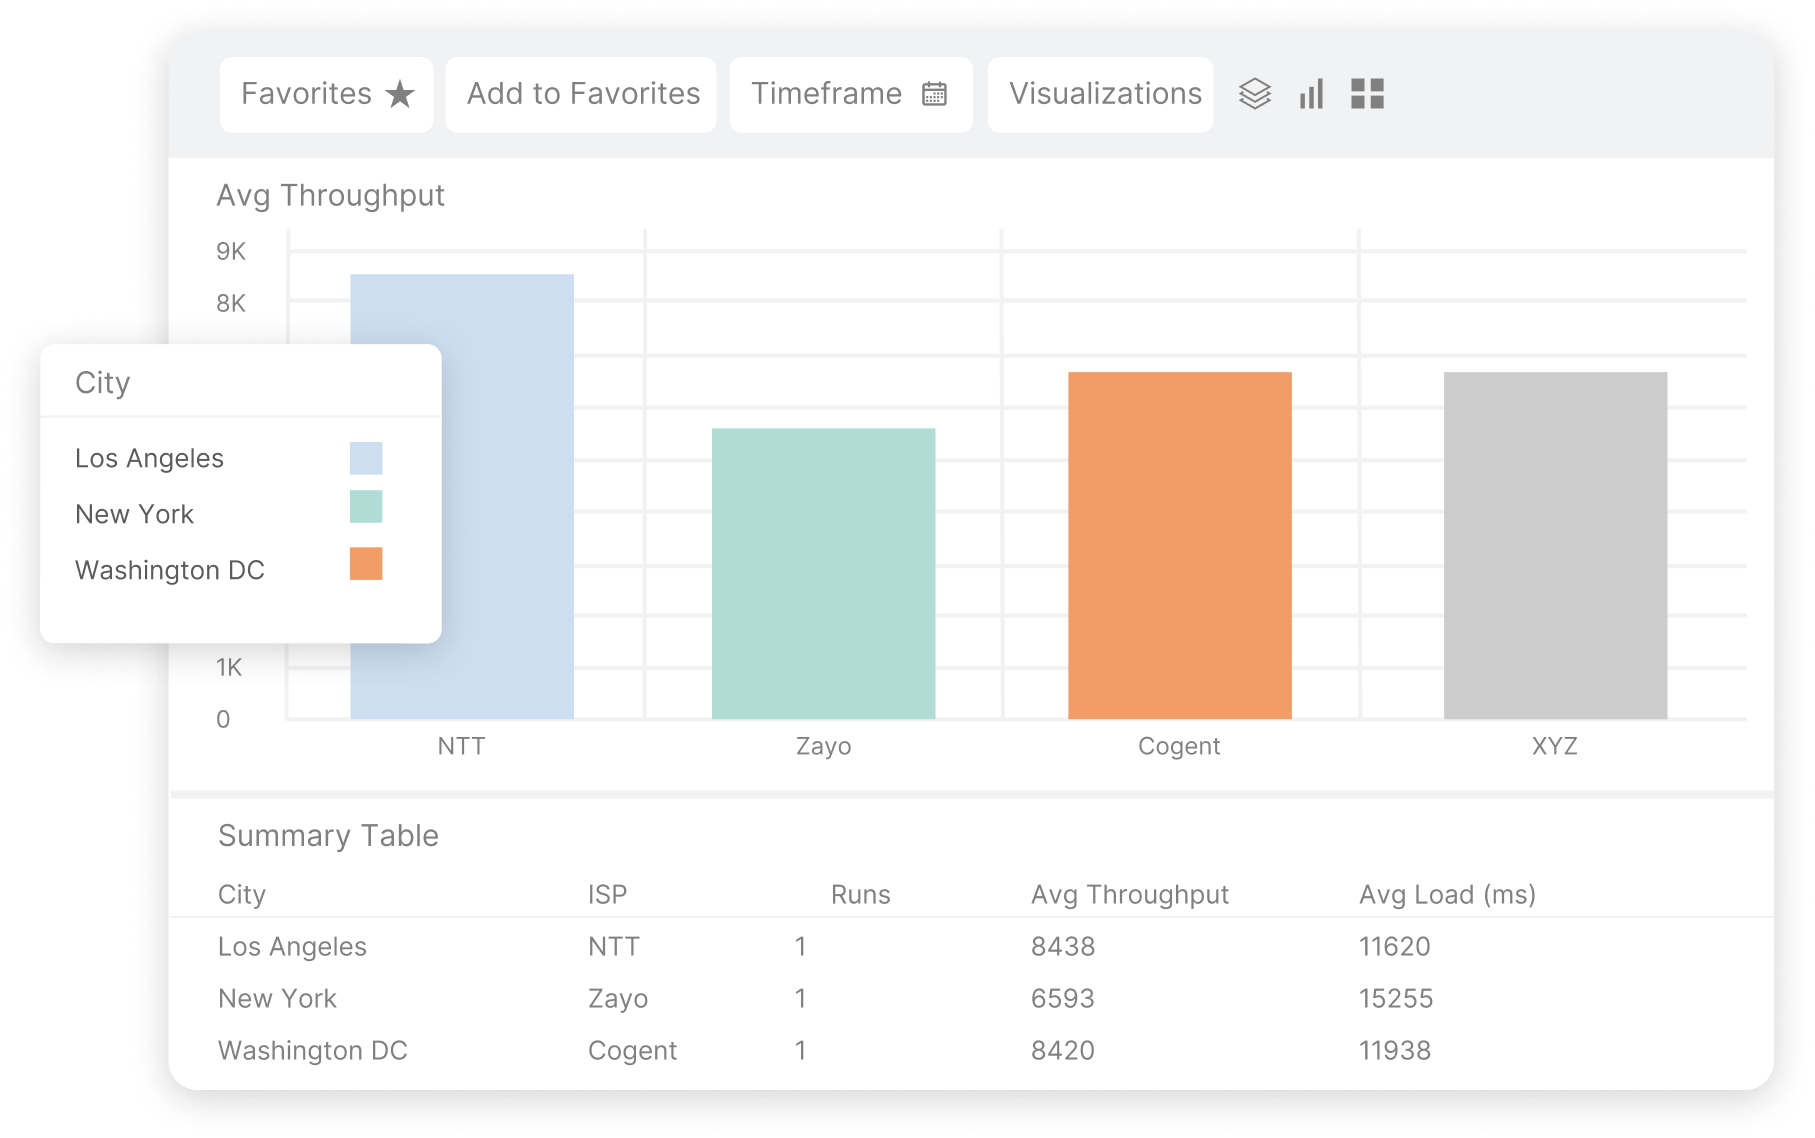Open the Visualizations dropdown
This screenshot has width=1815, height=1138.
tap(1100, 93)
